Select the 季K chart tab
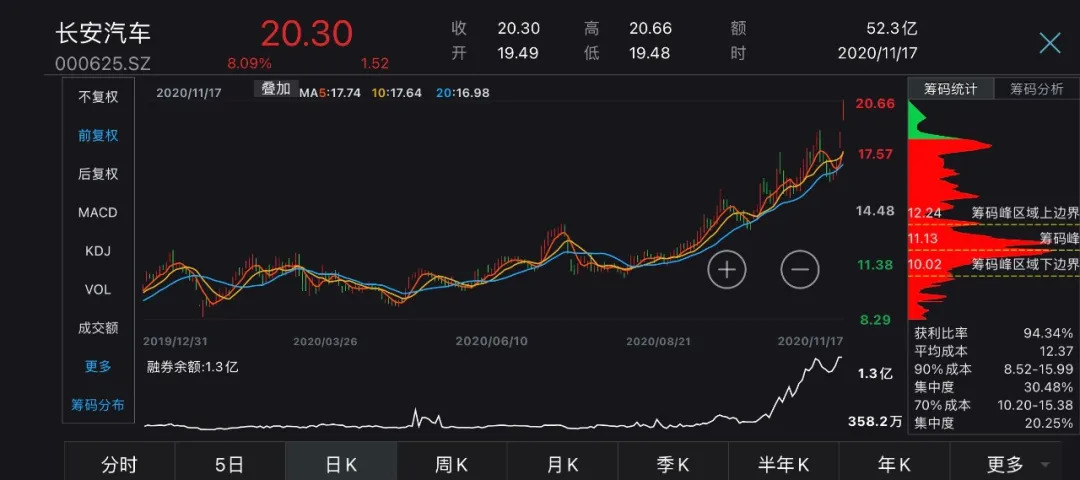Screen dimensions: 1080x480 [x=673, y=465]
